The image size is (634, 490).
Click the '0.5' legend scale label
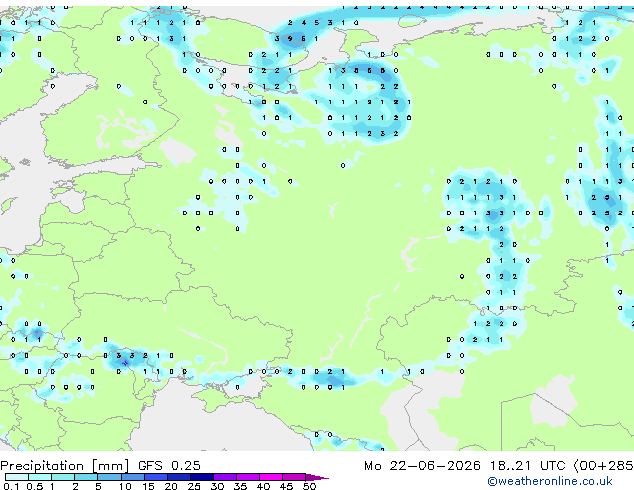[x=35, y=486]
